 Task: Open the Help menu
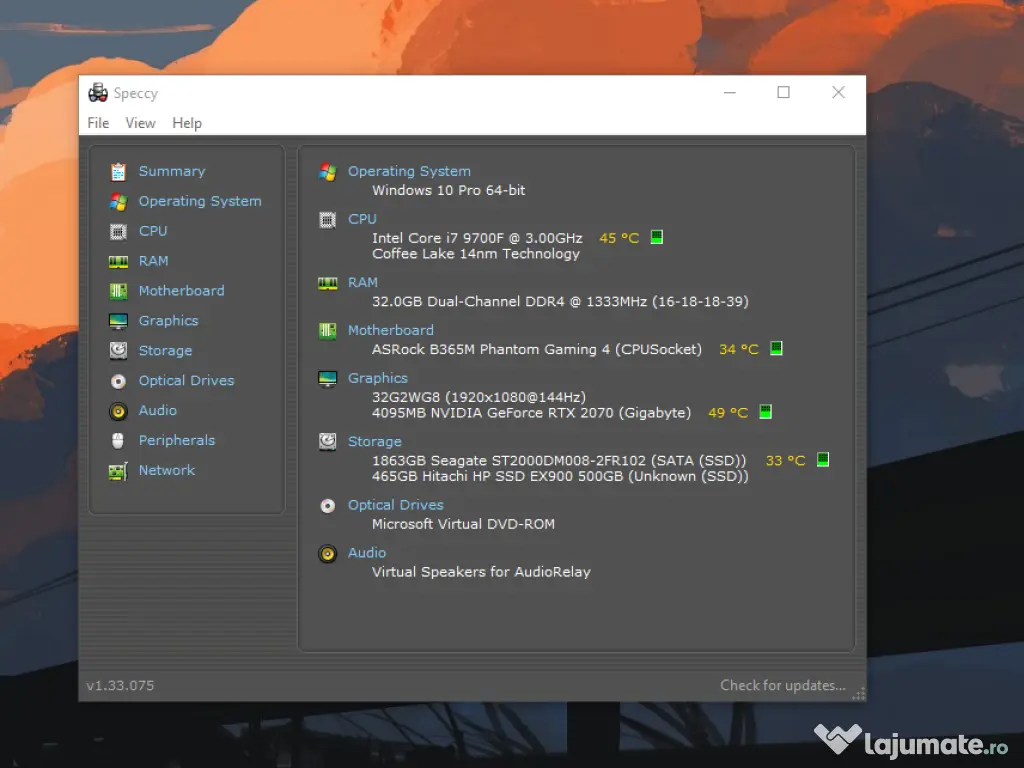click(186, 123)
